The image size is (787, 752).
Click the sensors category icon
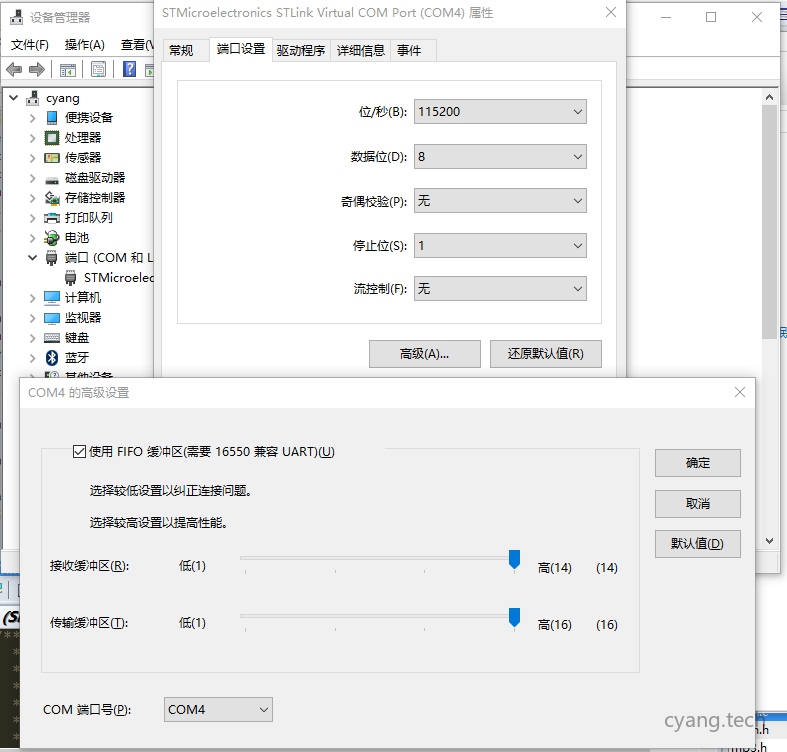(52, 158)
